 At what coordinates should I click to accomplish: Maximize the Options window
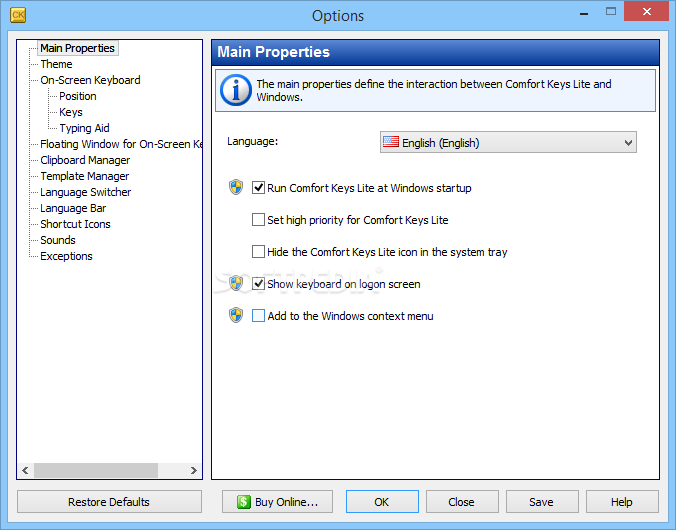(610, 12)
